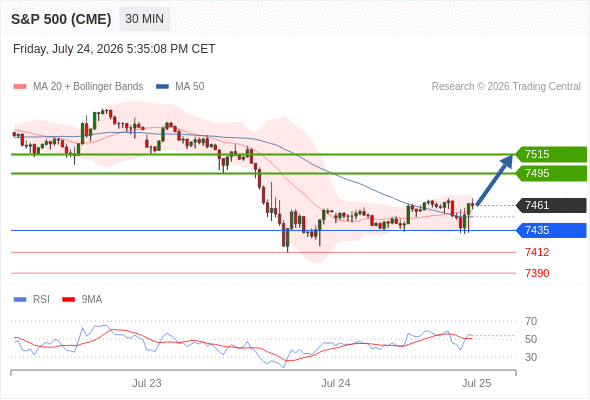Select the 7495 green resistance tag
590x400 pixels.
(x=551, y=173)
